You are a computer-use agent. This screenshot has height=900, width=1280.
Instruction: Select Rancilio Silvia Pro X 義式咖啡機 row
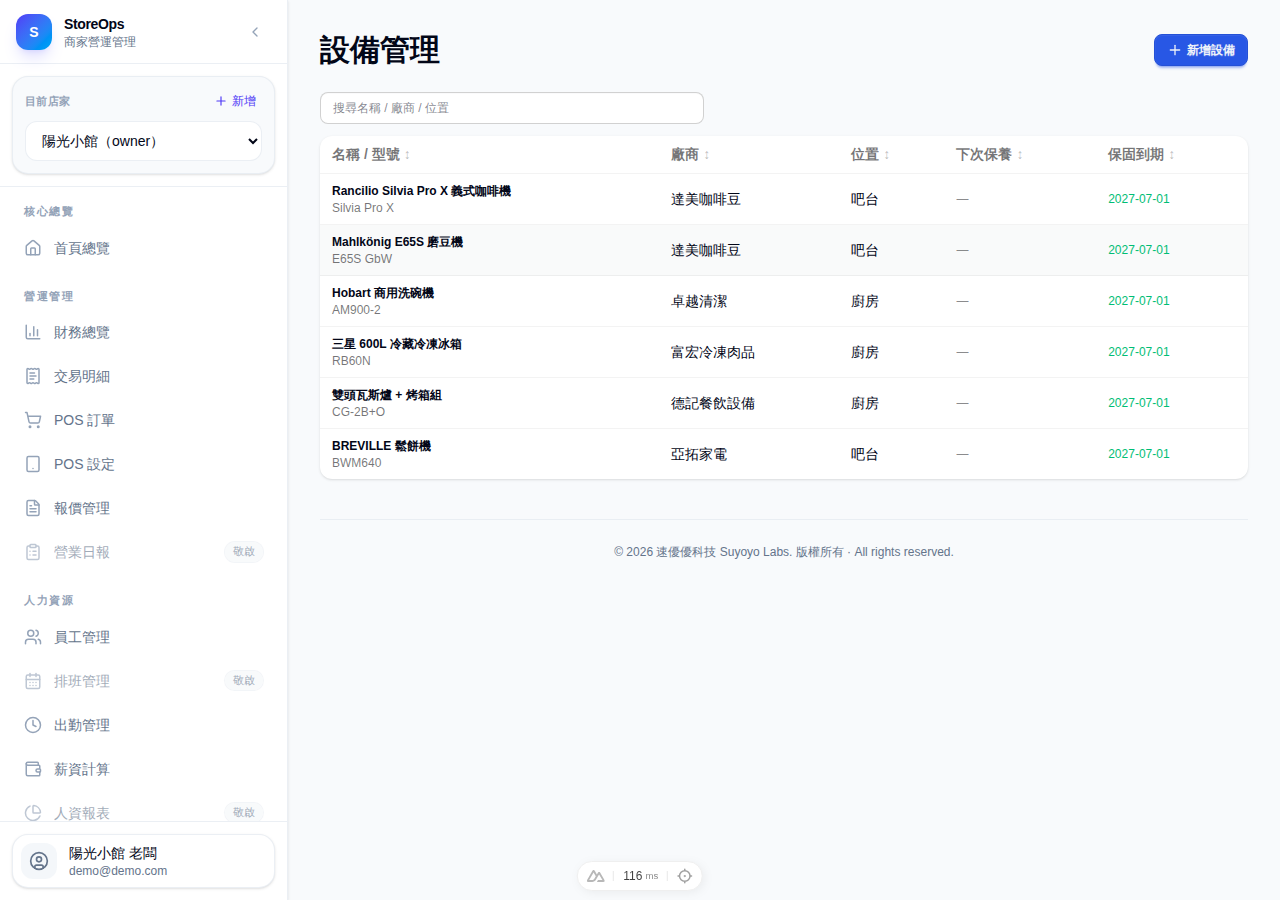coord(784,199)
